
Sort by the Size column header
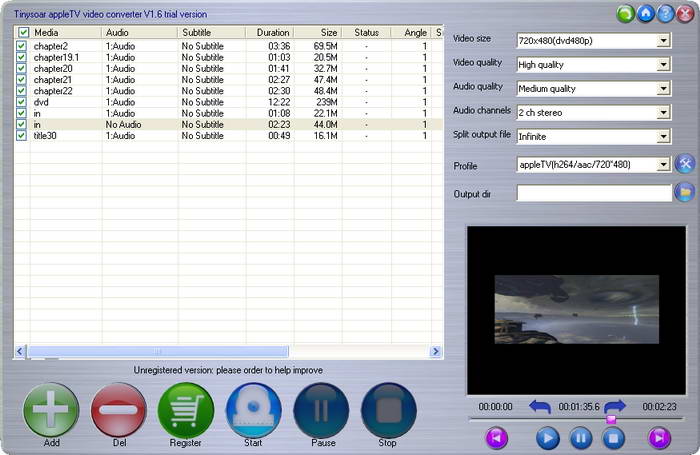click(318, 32)
